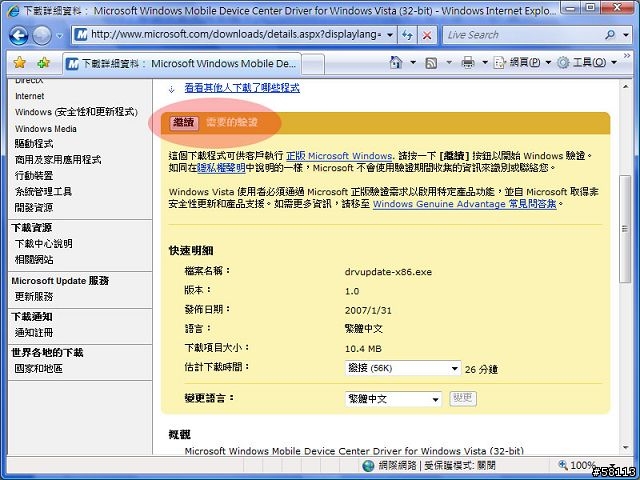Image resolution: width=640 pixels, height=480 pixels.
Task: Expand the Print dropdown arrow
Action: tap(485, 62)
